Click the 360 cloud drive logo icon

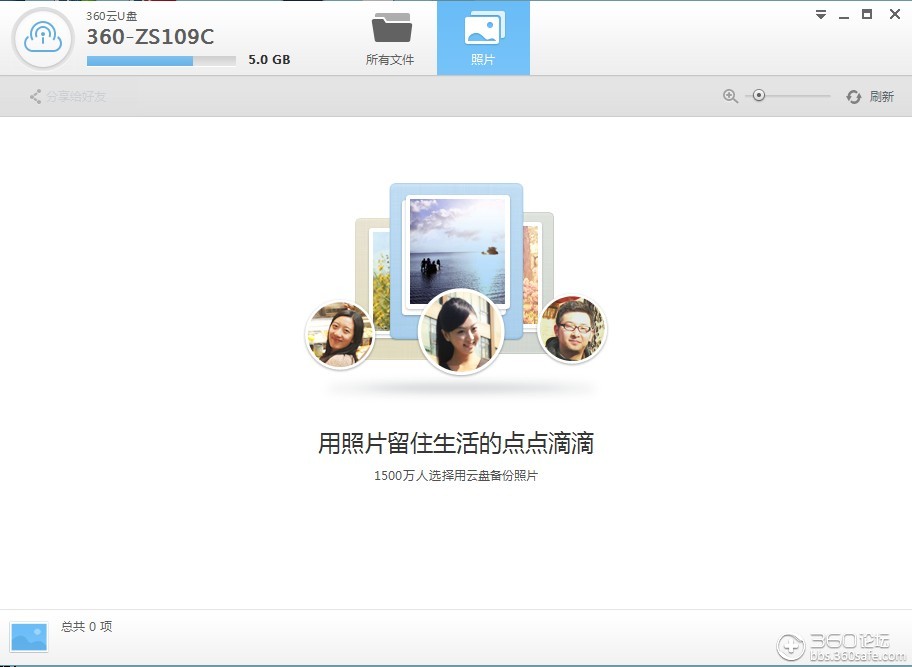pyautogui.click(x=42, y=38)
